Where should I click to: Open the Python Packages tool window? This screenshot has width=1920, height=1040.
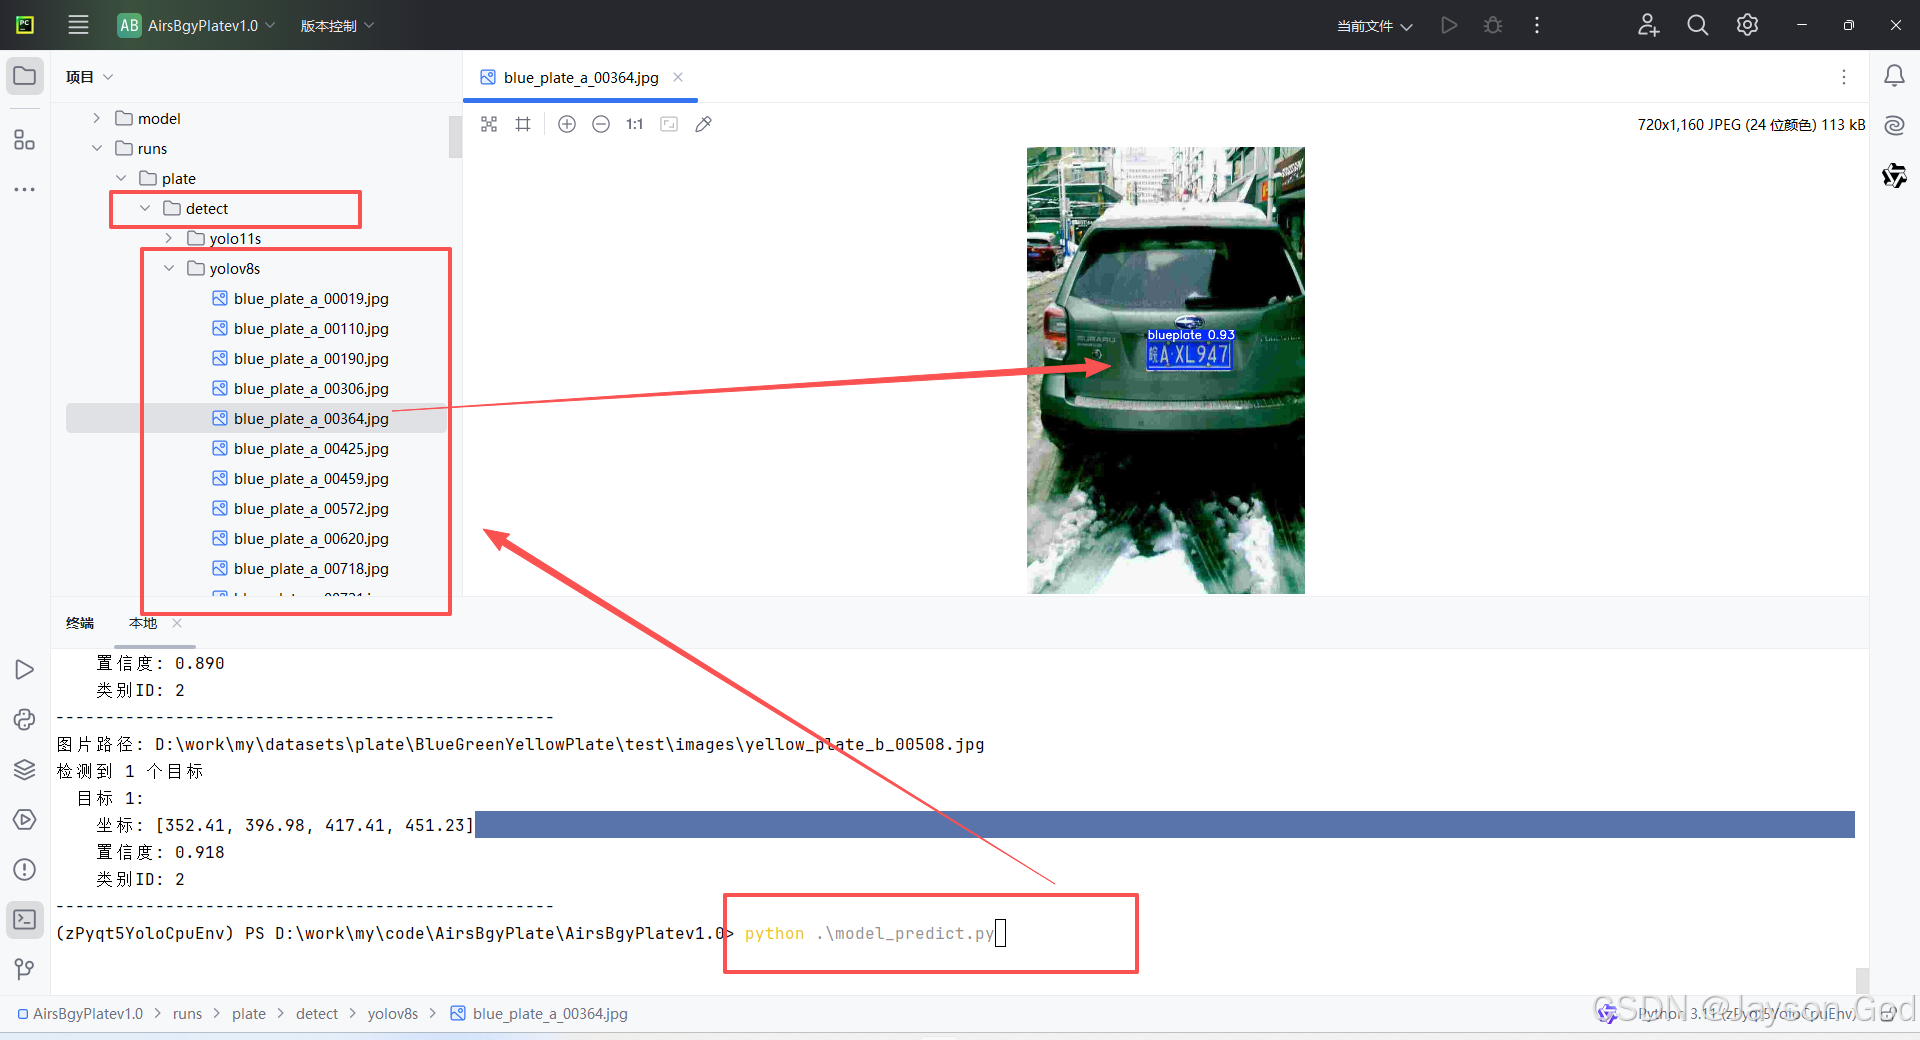[25, 769]
